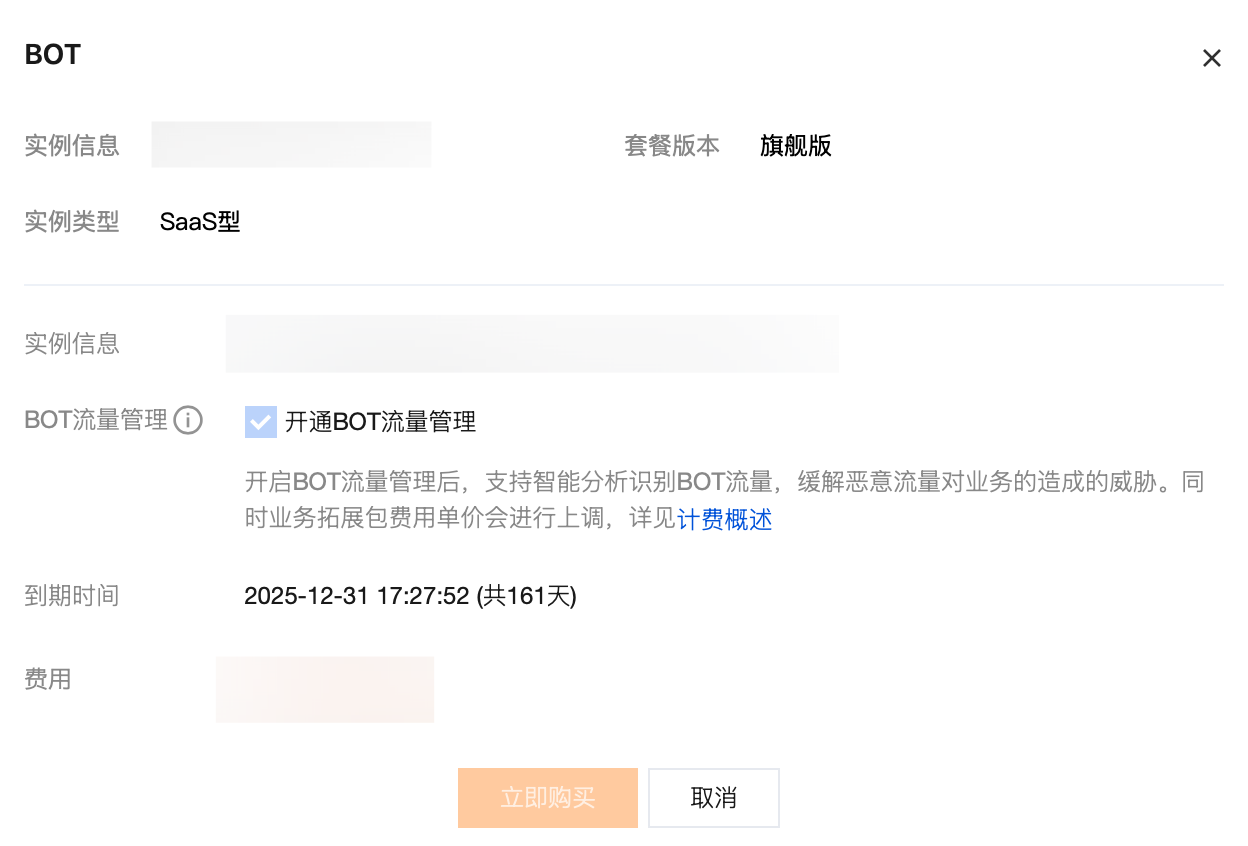Click the BOT dialog title

click(x=53, y=55)
